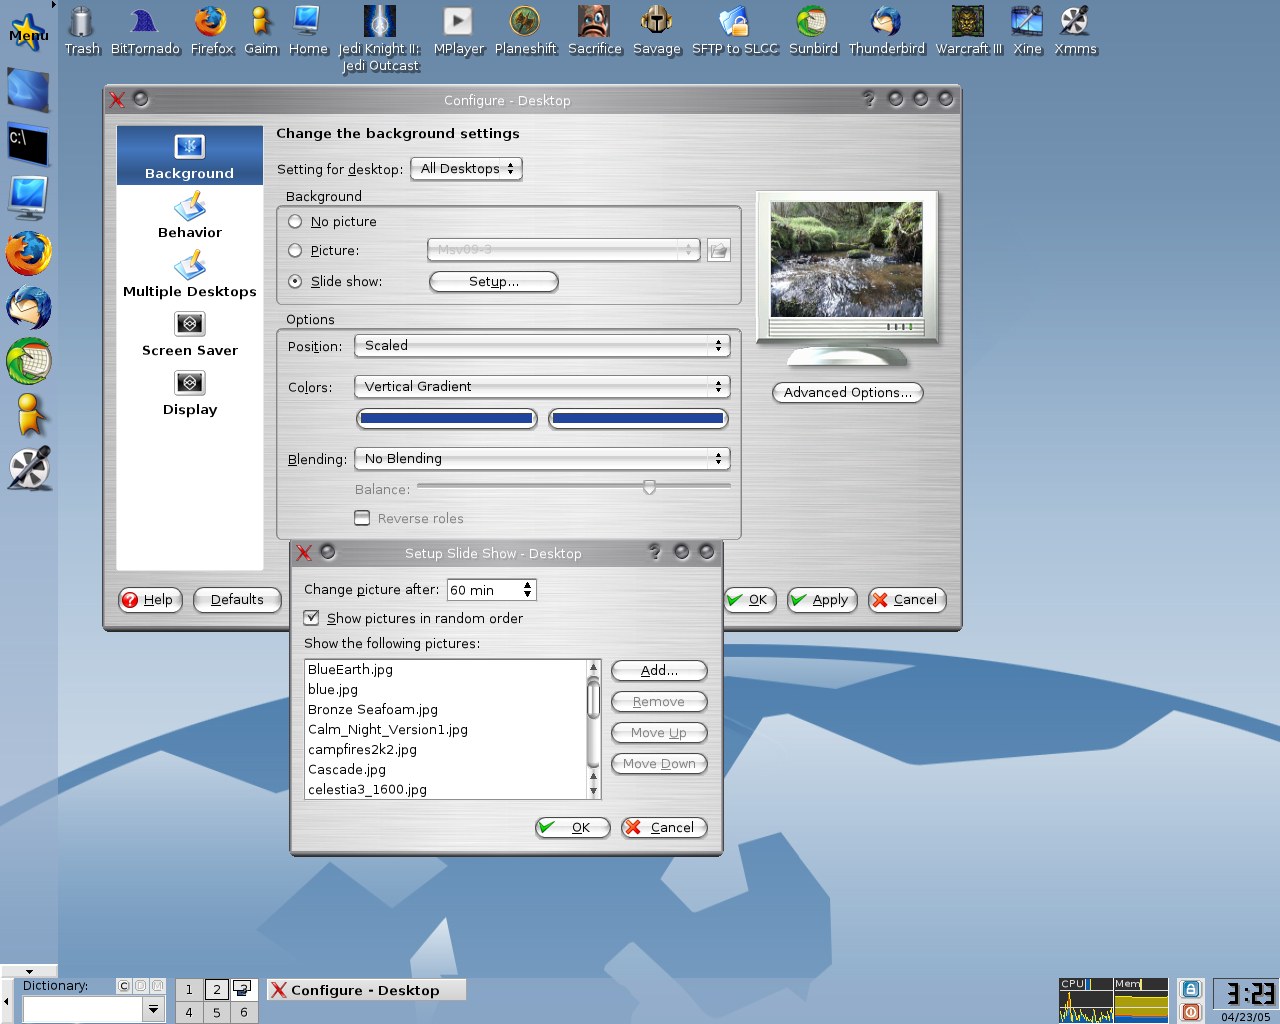The height and width of the screenshot is (1024, 1280).
Task: Open the terminal icon in side panel
Action: point(28,144)
